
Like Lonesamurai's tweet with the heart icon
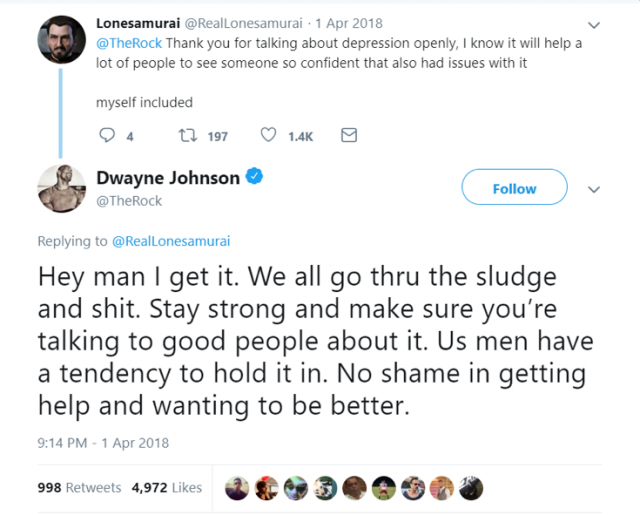coord(268,136)
